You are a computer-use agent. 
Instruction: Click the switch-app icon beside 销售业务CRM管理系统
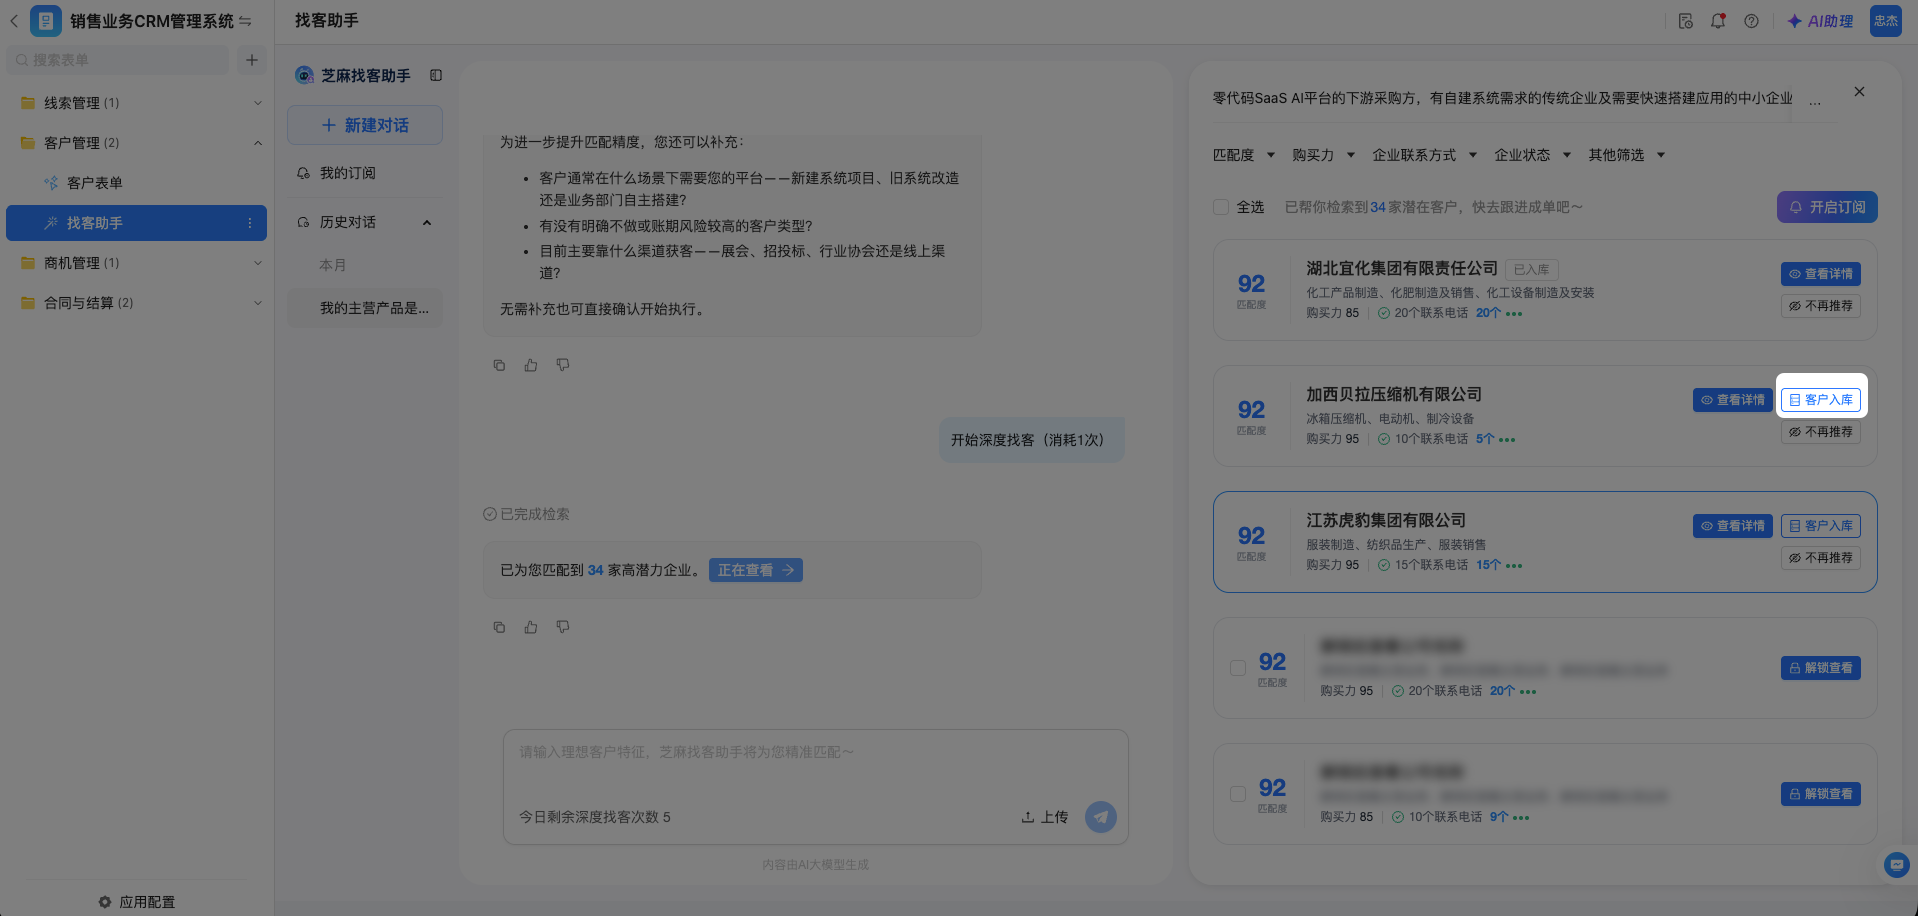[245, 21]
